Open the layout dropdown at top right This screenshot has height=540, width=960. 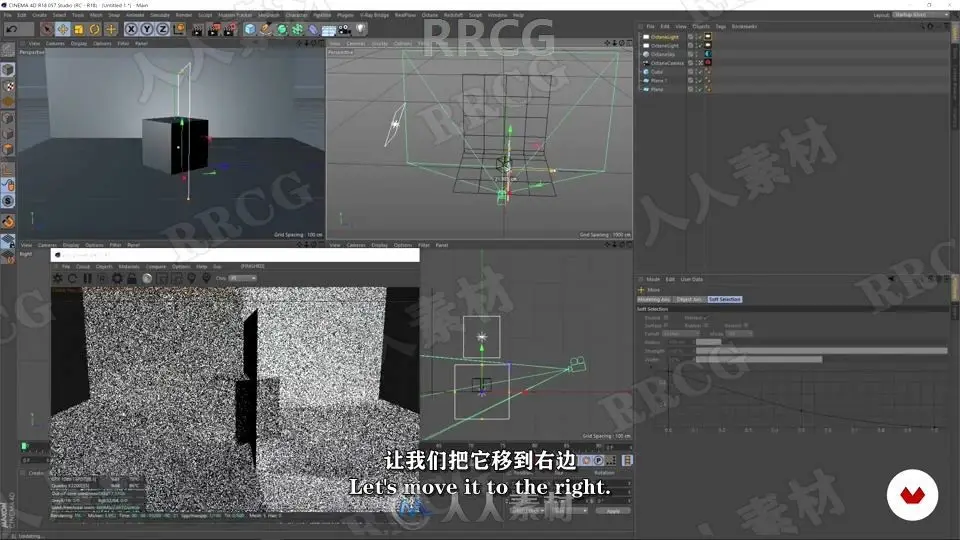pos(920,15)
